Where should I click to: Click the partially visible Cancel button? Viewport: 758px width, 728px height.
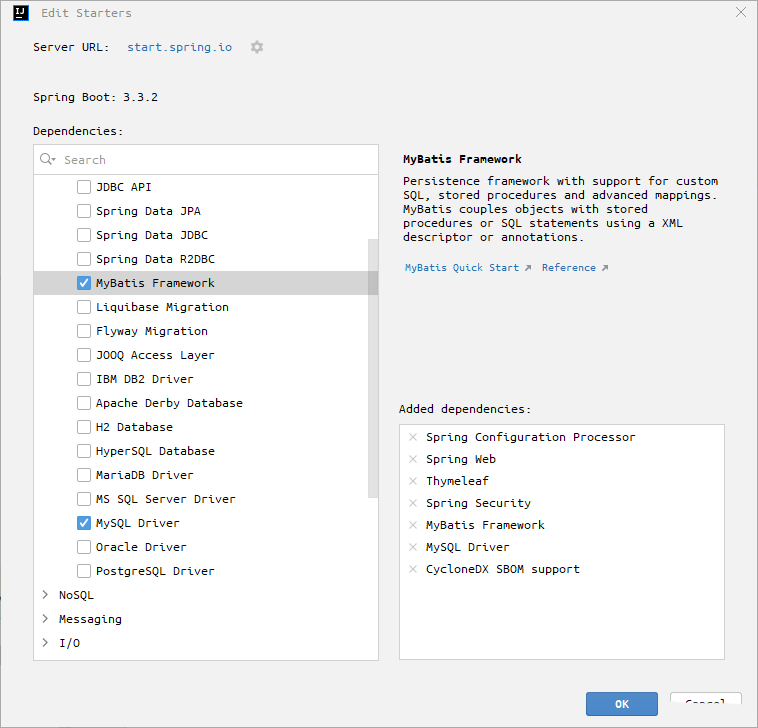pos(705,699)
